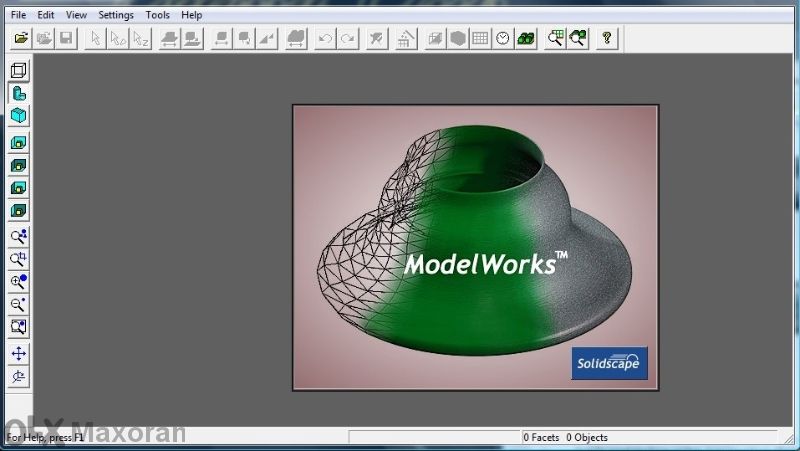The height and width of the screenshot is (451, 800).
Task: Click the '0 Objects' status bar text
Action: pos(587,437)
